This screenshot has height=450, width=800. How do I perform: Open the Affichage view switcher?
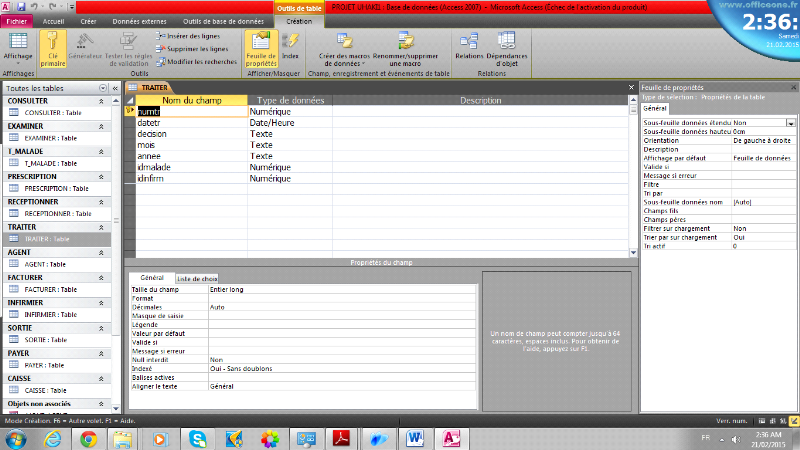click(17, 46)
